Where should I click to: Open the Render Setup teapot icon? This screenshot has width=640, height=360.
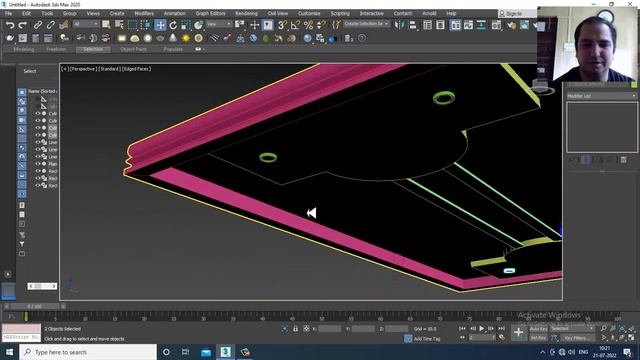(511, 25)
